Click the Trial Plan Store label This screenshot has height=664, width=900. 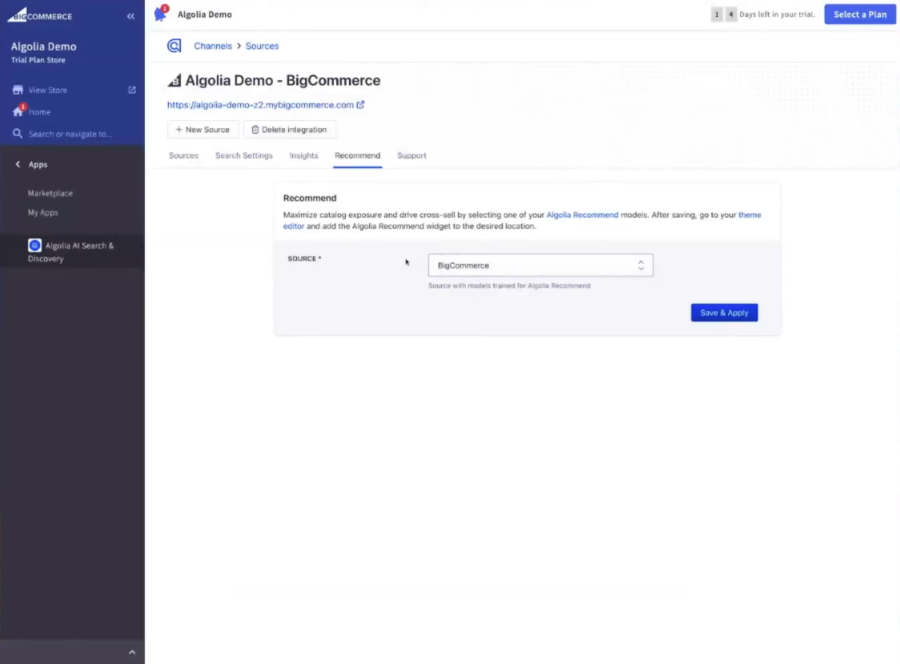coord(38,60)
